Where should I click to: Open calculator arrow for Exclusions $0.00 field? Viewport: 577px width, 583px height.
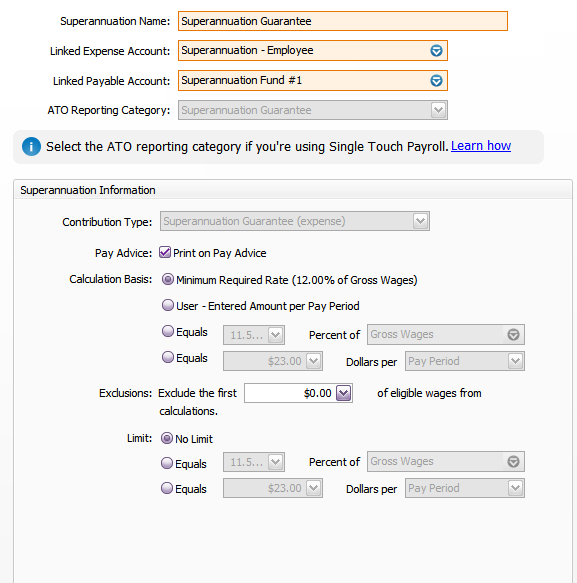tap(344, 393)
